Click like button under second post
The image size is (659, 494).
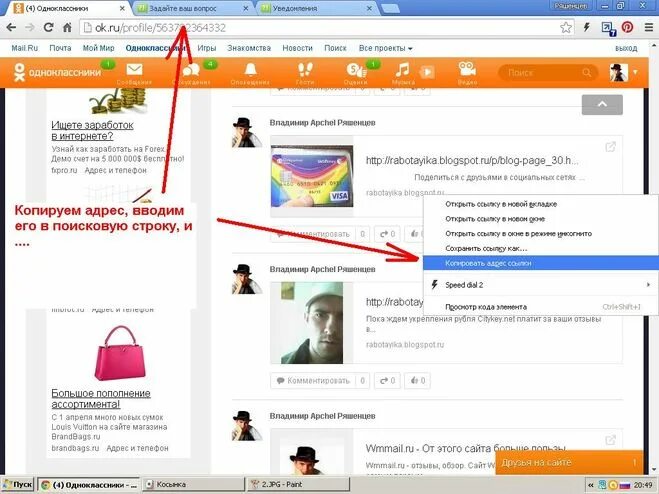pyautogui.click(x=417, y=381)
